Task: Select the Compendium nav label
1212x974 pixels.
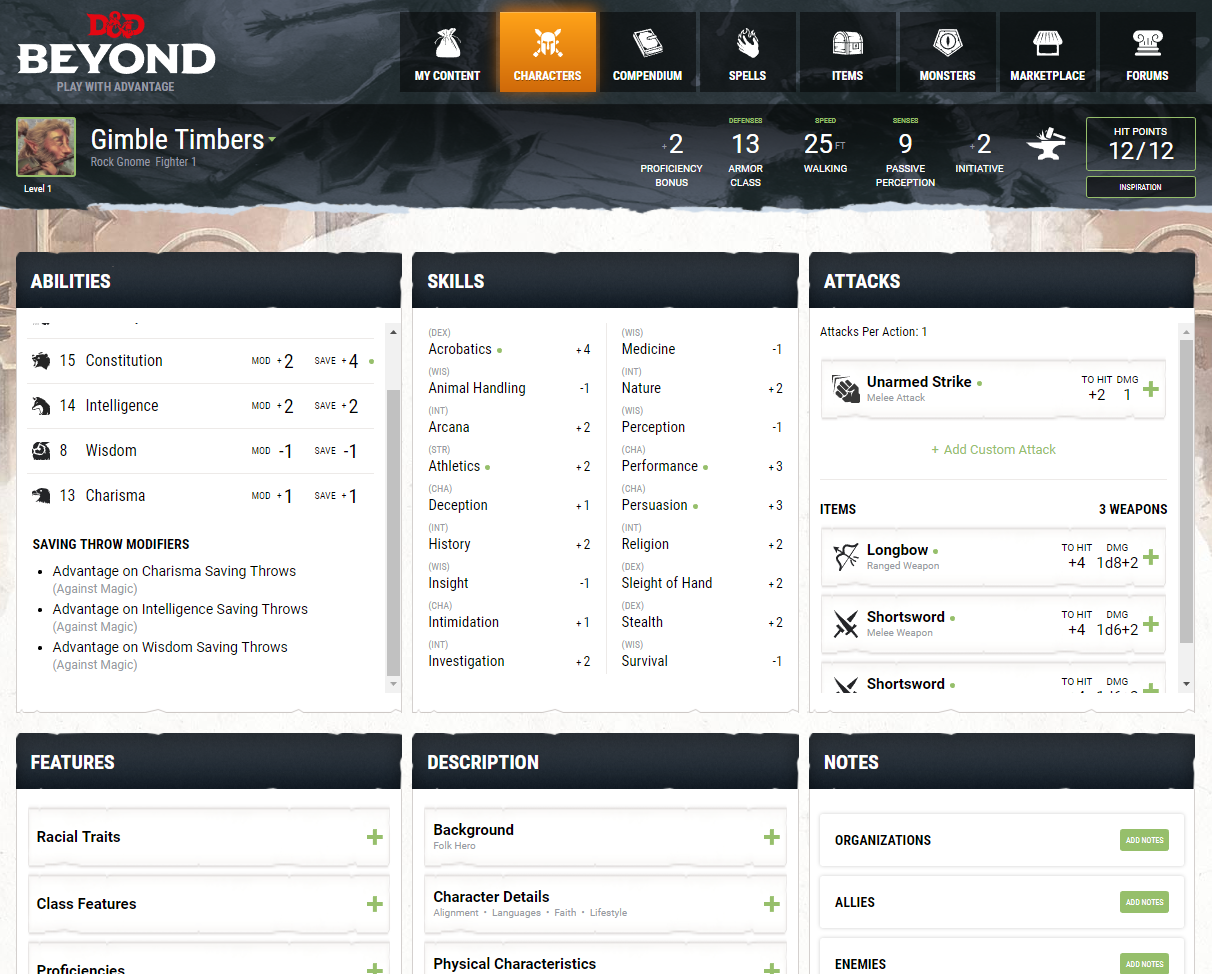Action: click(x=647, y=76)
